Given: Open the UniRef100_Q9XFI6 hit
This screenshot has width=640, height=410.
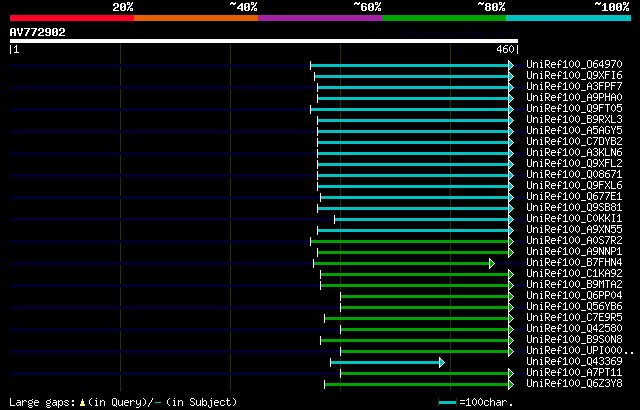Looking at the screenshot, I should [574, 75].
